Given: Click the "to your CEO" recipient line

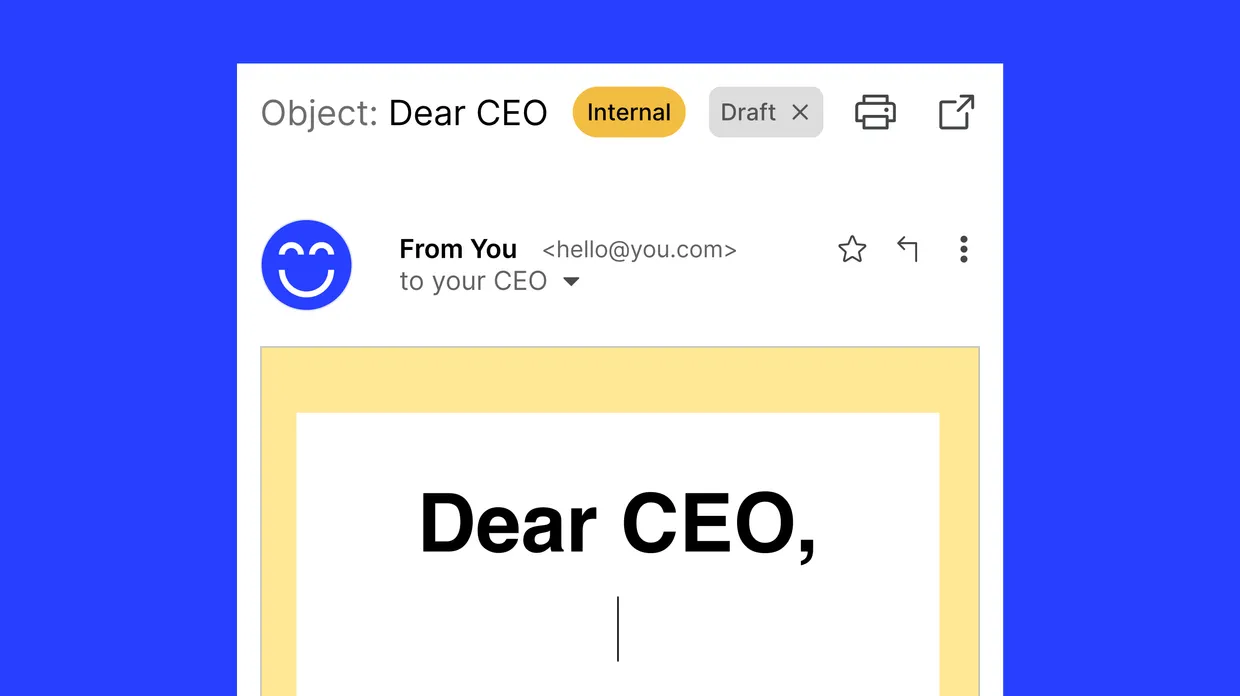Looking at the screenshot, I should coord(473,281).
